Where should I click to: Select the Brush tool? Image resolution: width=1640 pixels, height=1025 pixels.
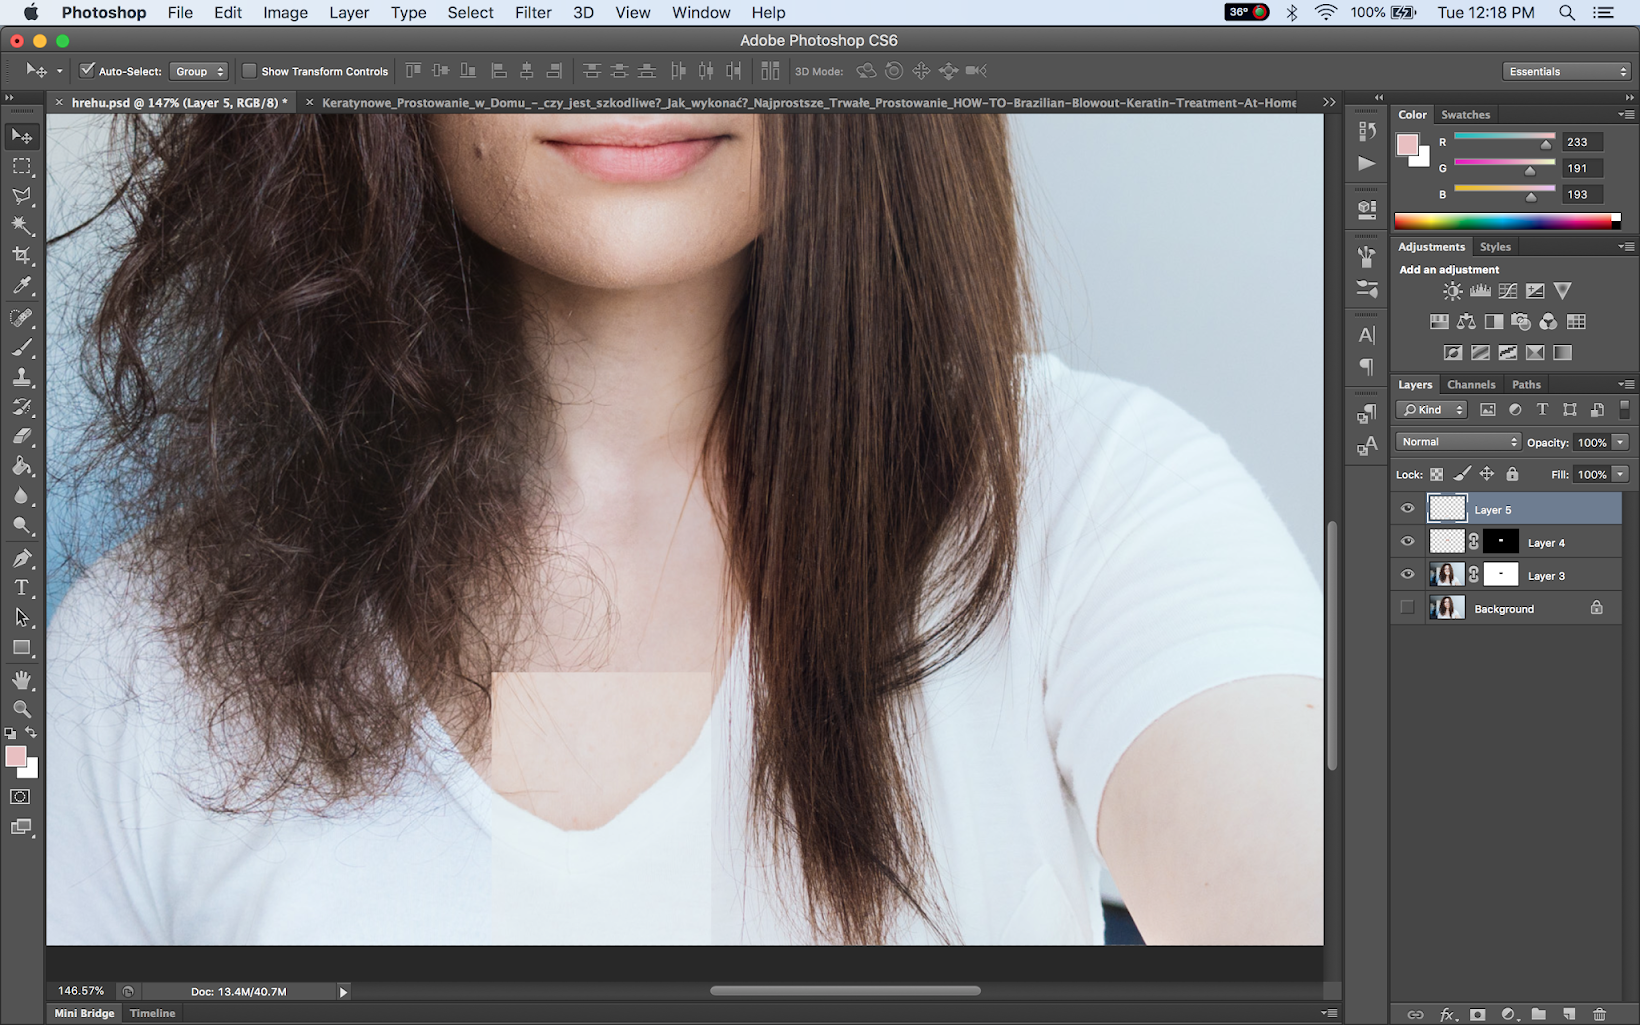click(22, 348)
